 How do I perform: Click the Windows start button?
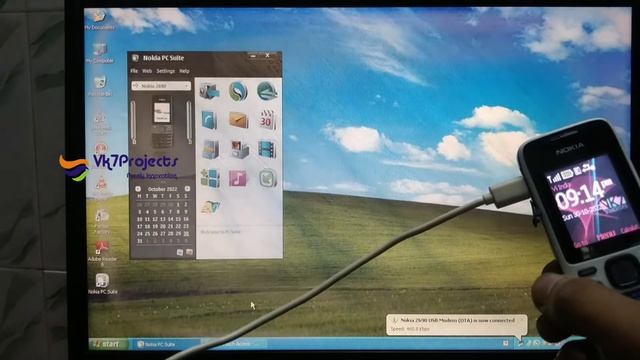click(x=107, y=344)
